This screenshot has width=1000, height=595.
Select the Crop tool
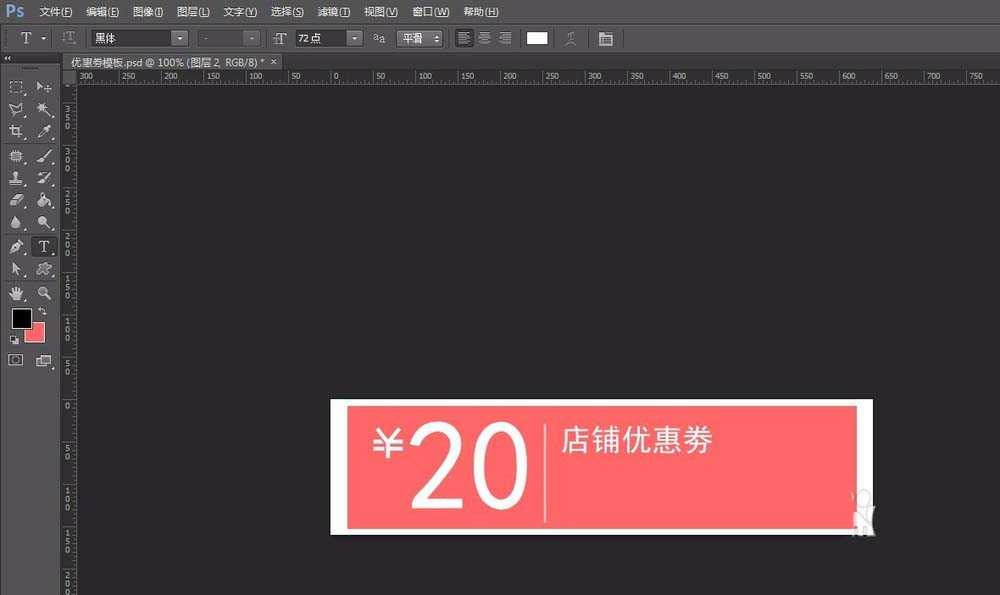(16, 133)
